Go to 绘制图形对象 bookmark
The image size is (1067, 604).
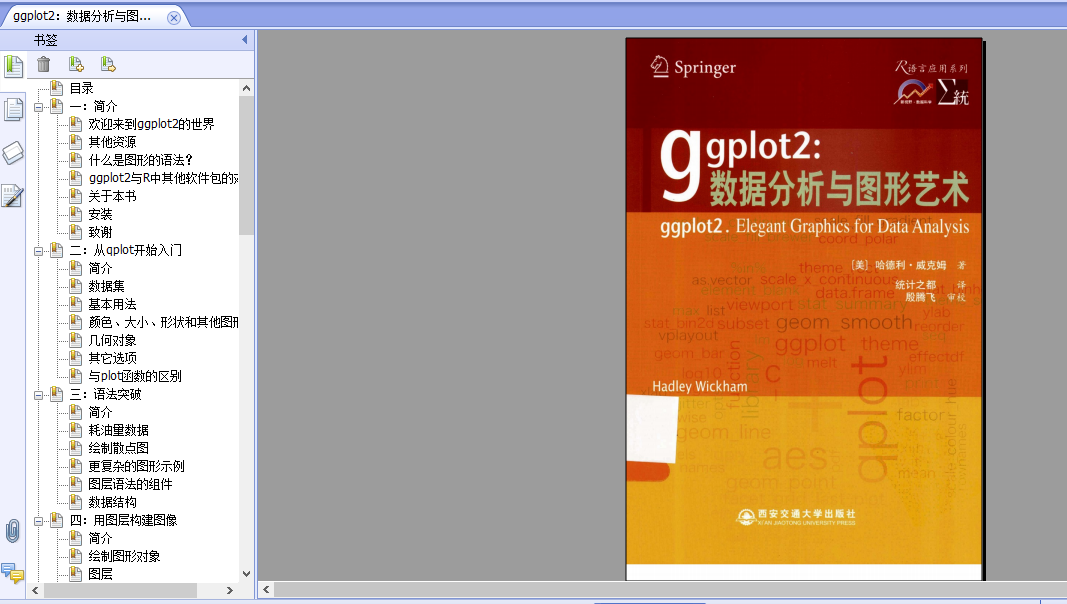(x=124, y=556)
